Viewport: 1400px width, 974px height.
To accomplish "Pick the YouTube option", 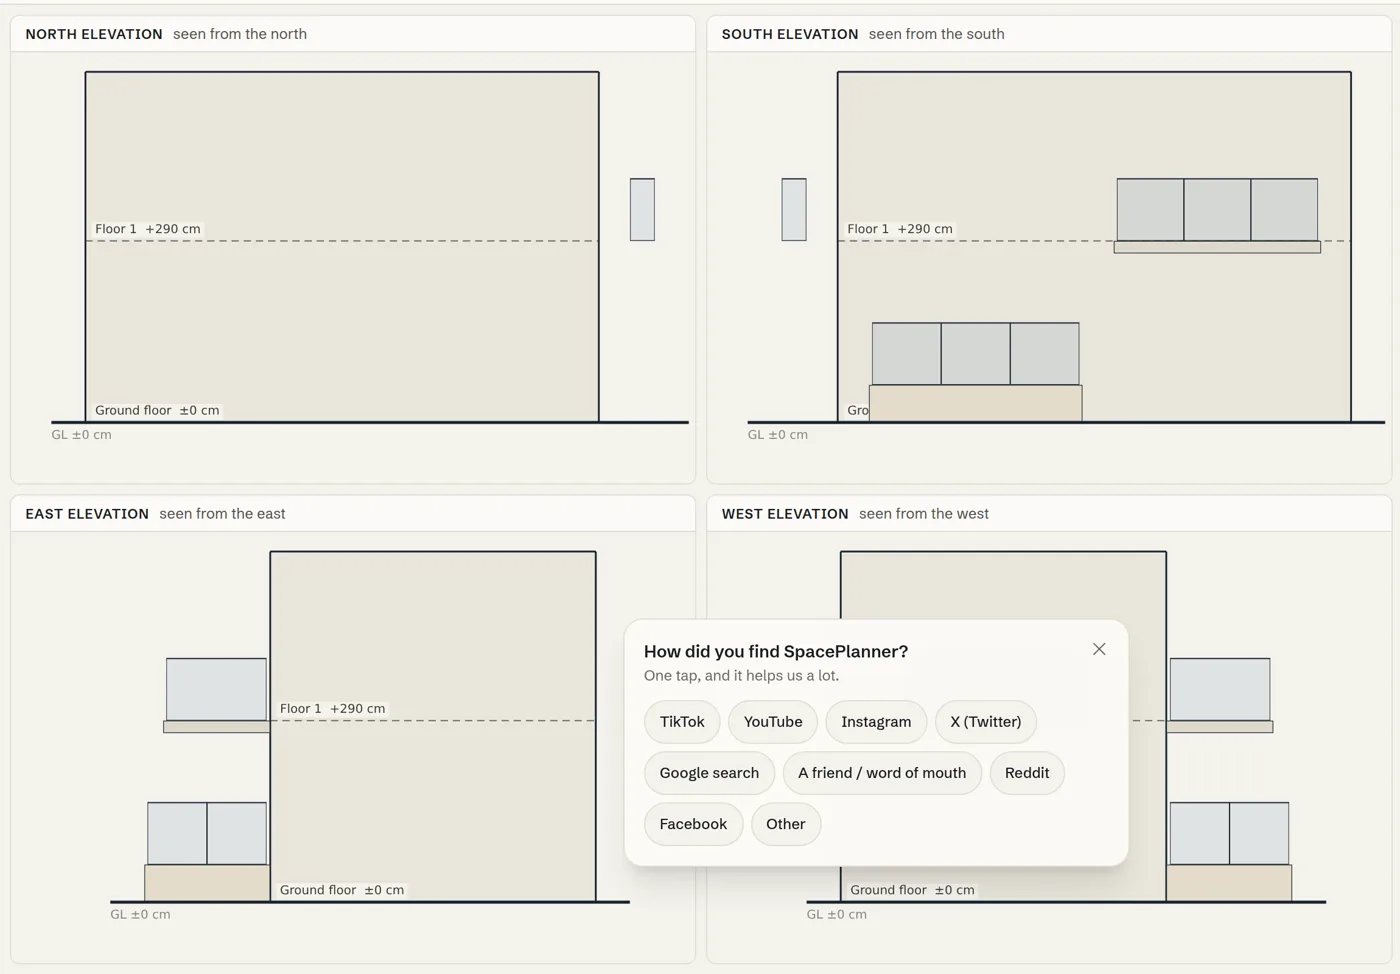I will 773,722.
